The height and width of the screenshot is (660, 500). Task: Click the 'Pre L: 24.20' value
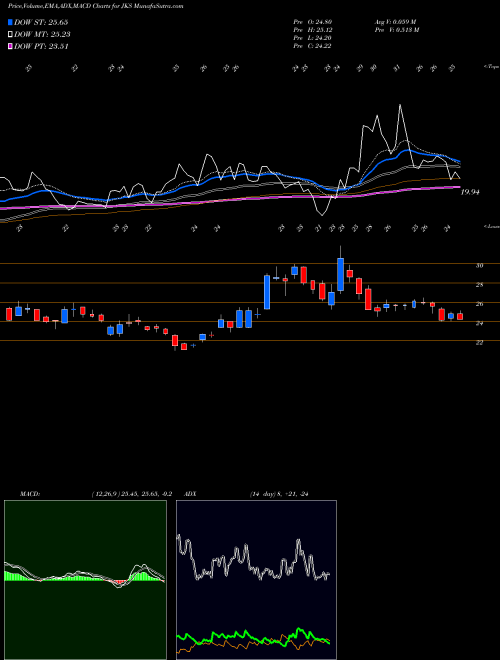(x=313, y=38)
